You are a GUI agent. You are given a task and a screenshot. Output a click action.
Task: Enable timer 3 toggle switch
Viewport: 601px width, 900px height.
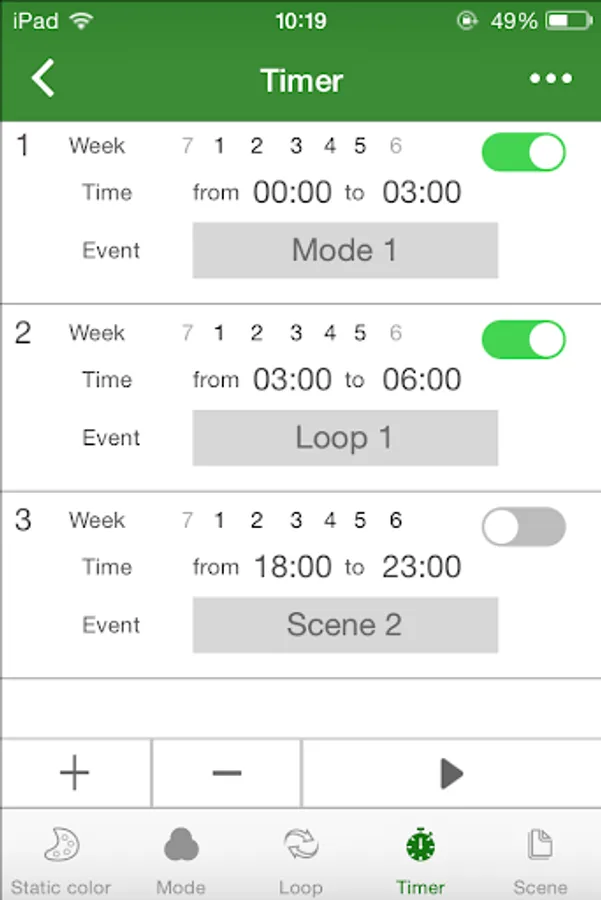524,526
